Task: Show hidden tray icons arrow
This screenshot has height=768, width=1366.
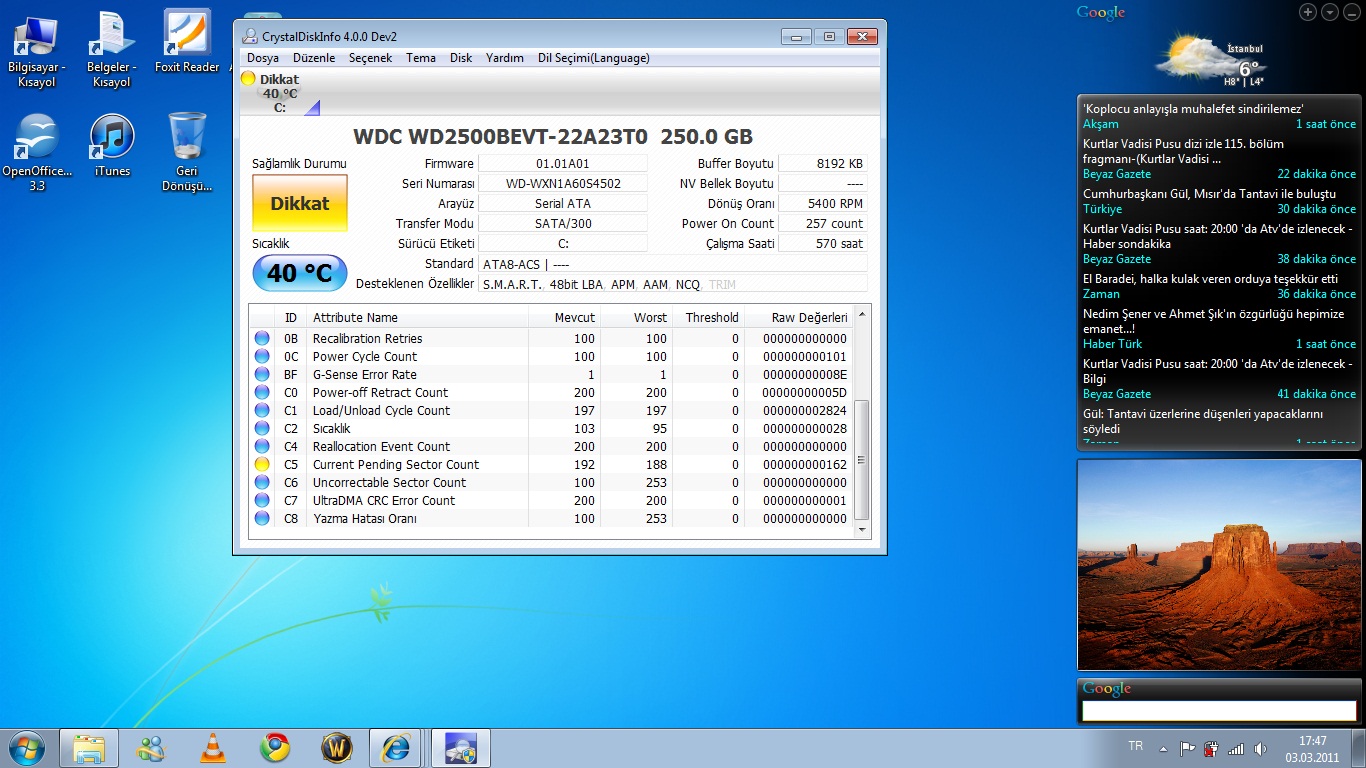Action: [1163, 748]
